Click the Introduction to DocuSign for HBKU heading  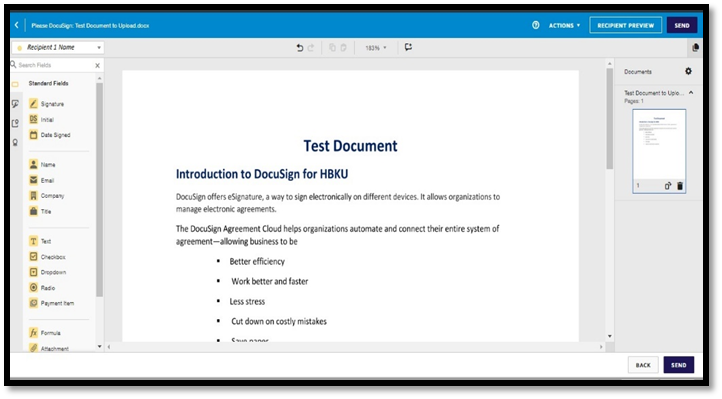click(x=262, y=174)
